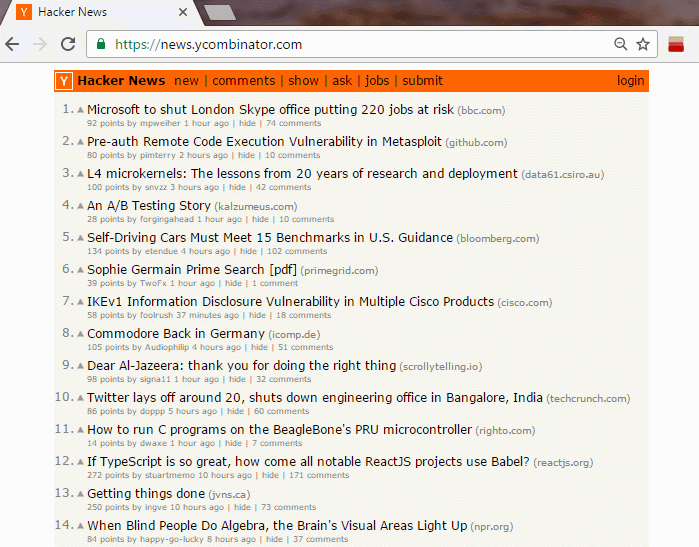
Task: Click the browser back arrow
Action: [12, 44]
